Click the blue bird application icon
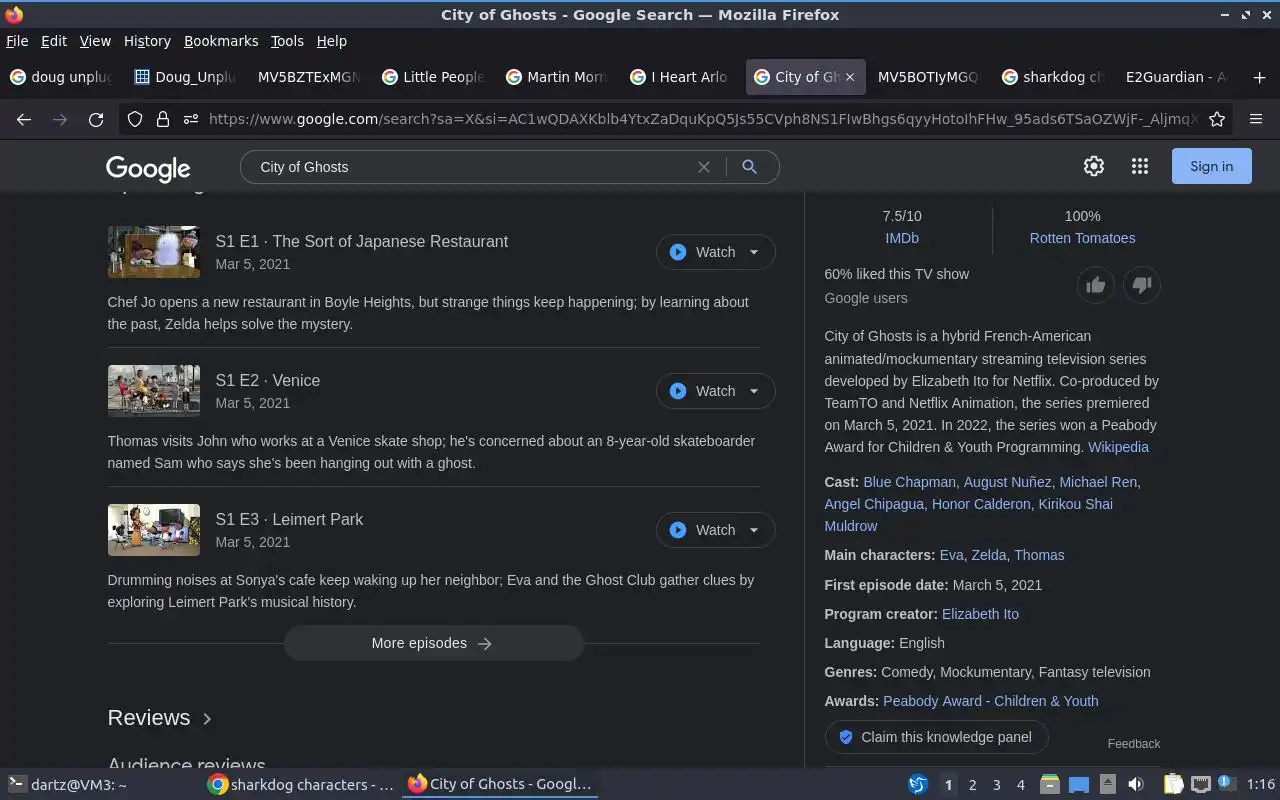 pyautogui.click(x=917, y=785)
